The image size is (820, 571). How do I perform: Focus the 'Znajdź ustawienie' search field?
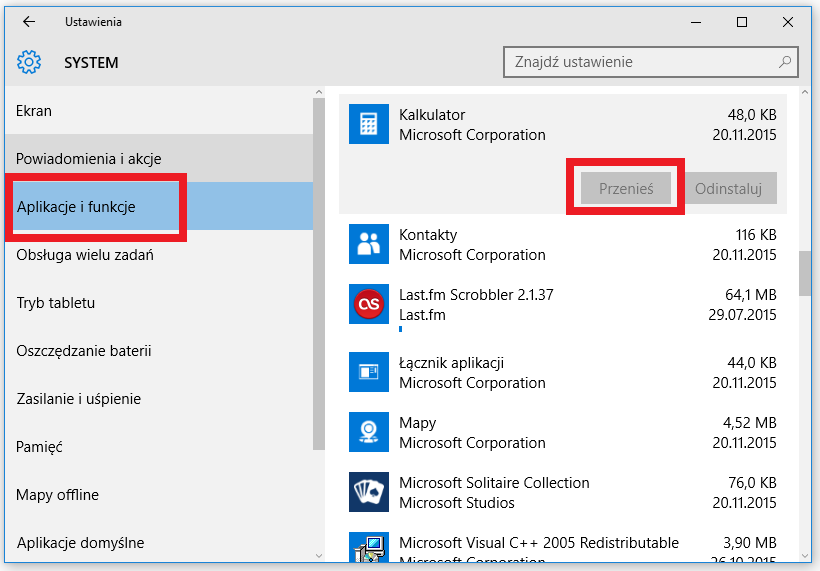[651, 62]
